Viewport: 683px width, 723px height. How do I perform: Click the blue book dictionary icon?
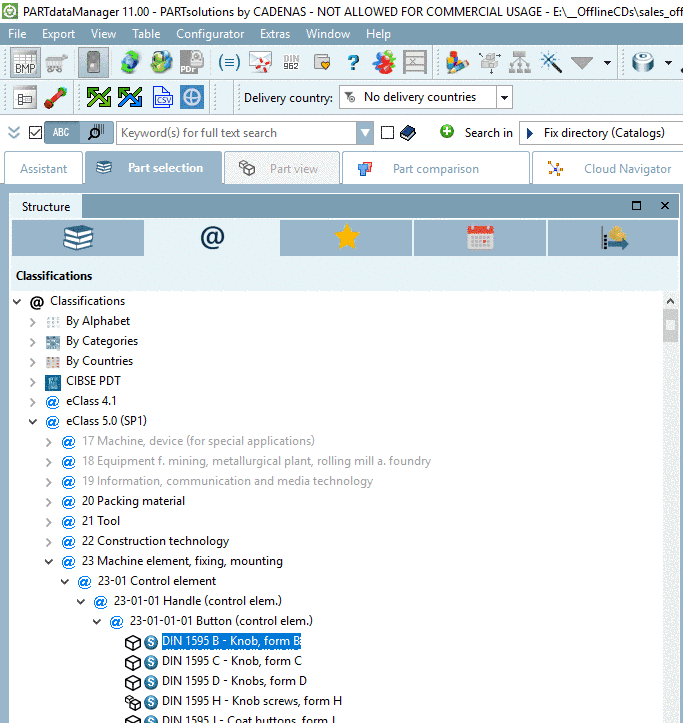coord(408,133)
